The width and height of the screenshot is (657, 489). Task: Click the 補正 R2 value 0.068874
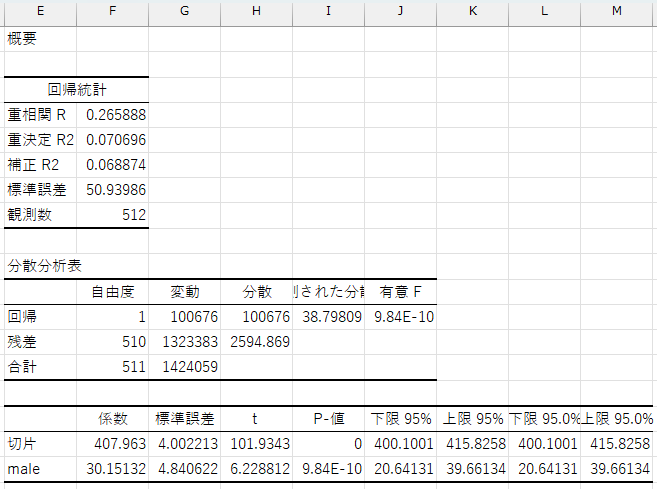[x=112, y=164]
